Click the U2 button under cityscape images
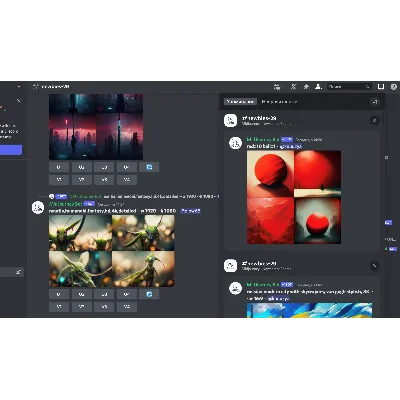400x400 pixels. [x=81, y=167]
